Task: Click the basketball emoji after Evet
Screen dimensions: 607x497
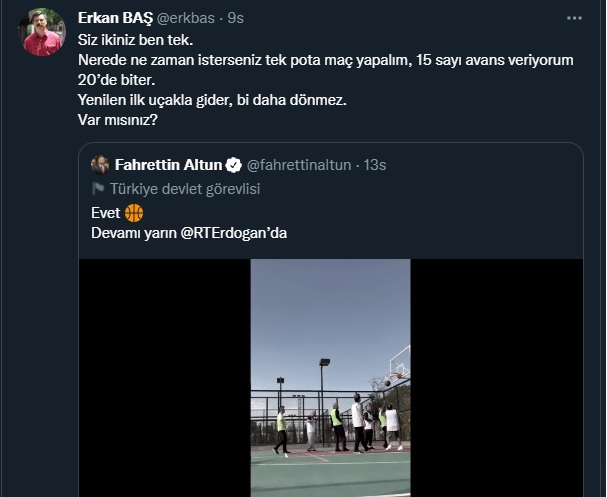Action: coord(135,214)
